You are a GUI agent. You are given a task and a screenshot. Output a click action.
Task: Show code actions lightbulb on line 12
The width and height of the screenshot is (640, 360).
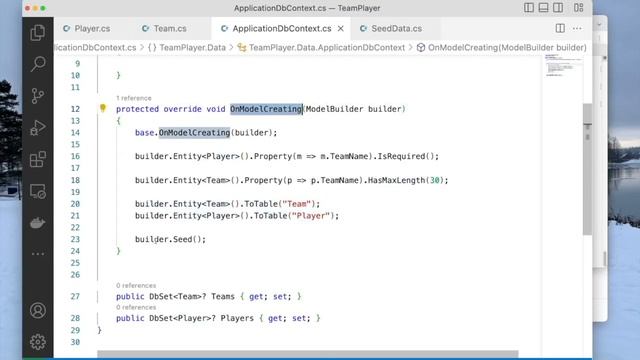(x=103, y=108)
